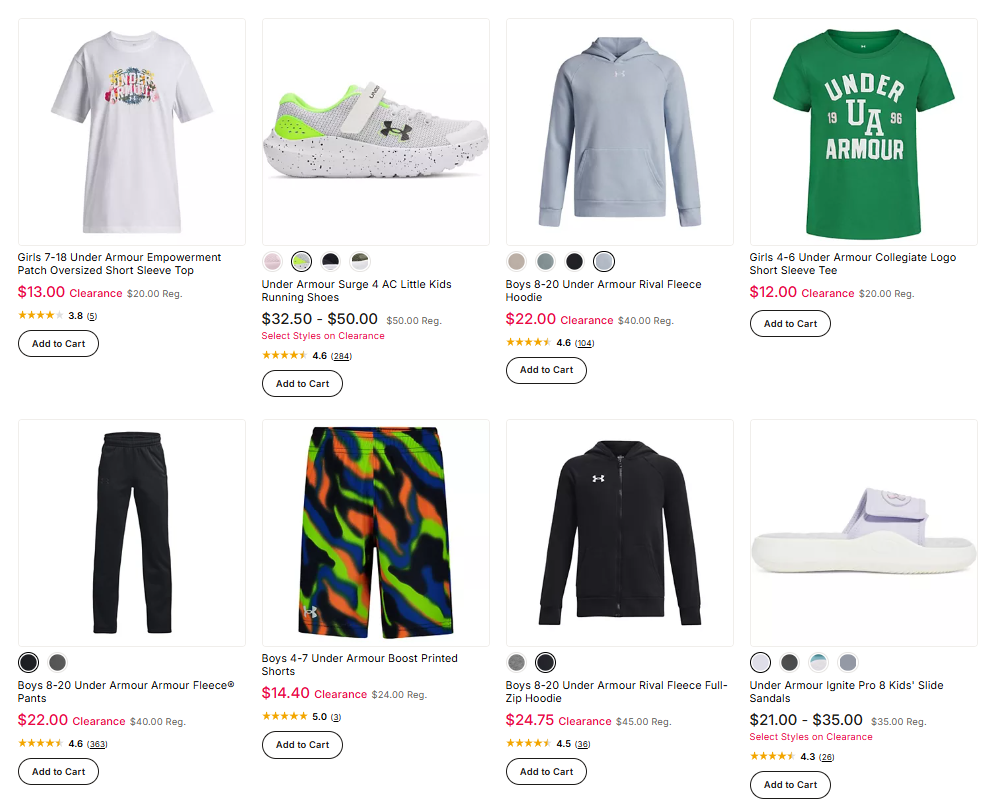The width and height of the screenshot is (995, 811).
Task: Select the light blue swatch for the Rival Hoodie
Action: (603, 260)
